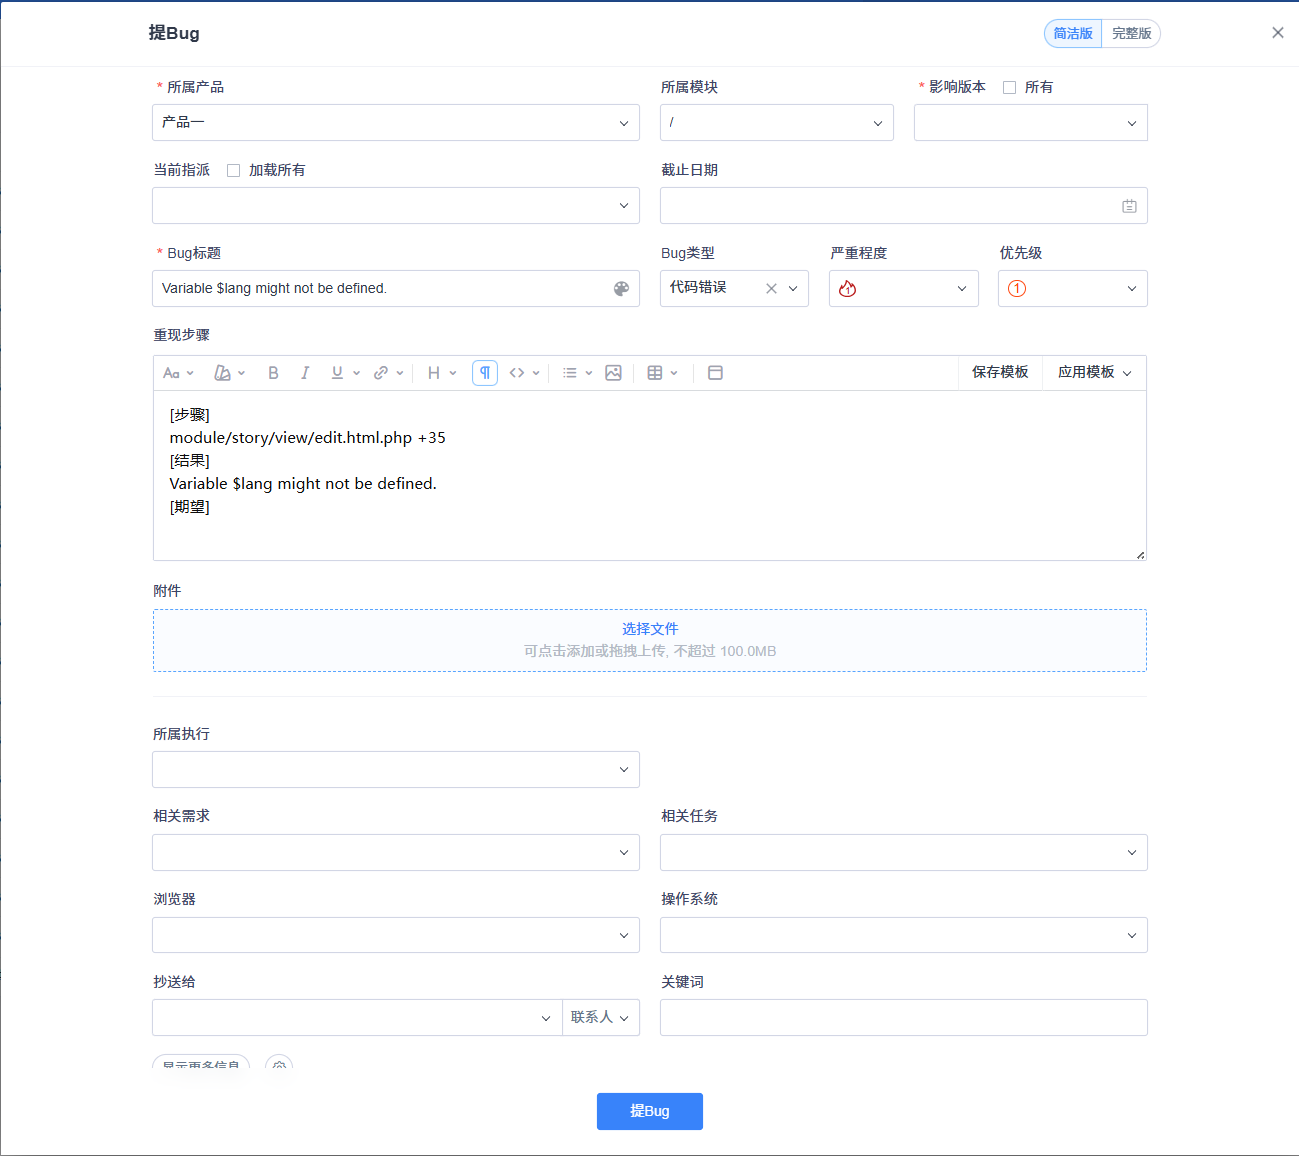Click the calendar icon in 截止日期
This screenshot has width=1299, height=1156.
point(1129,206)
